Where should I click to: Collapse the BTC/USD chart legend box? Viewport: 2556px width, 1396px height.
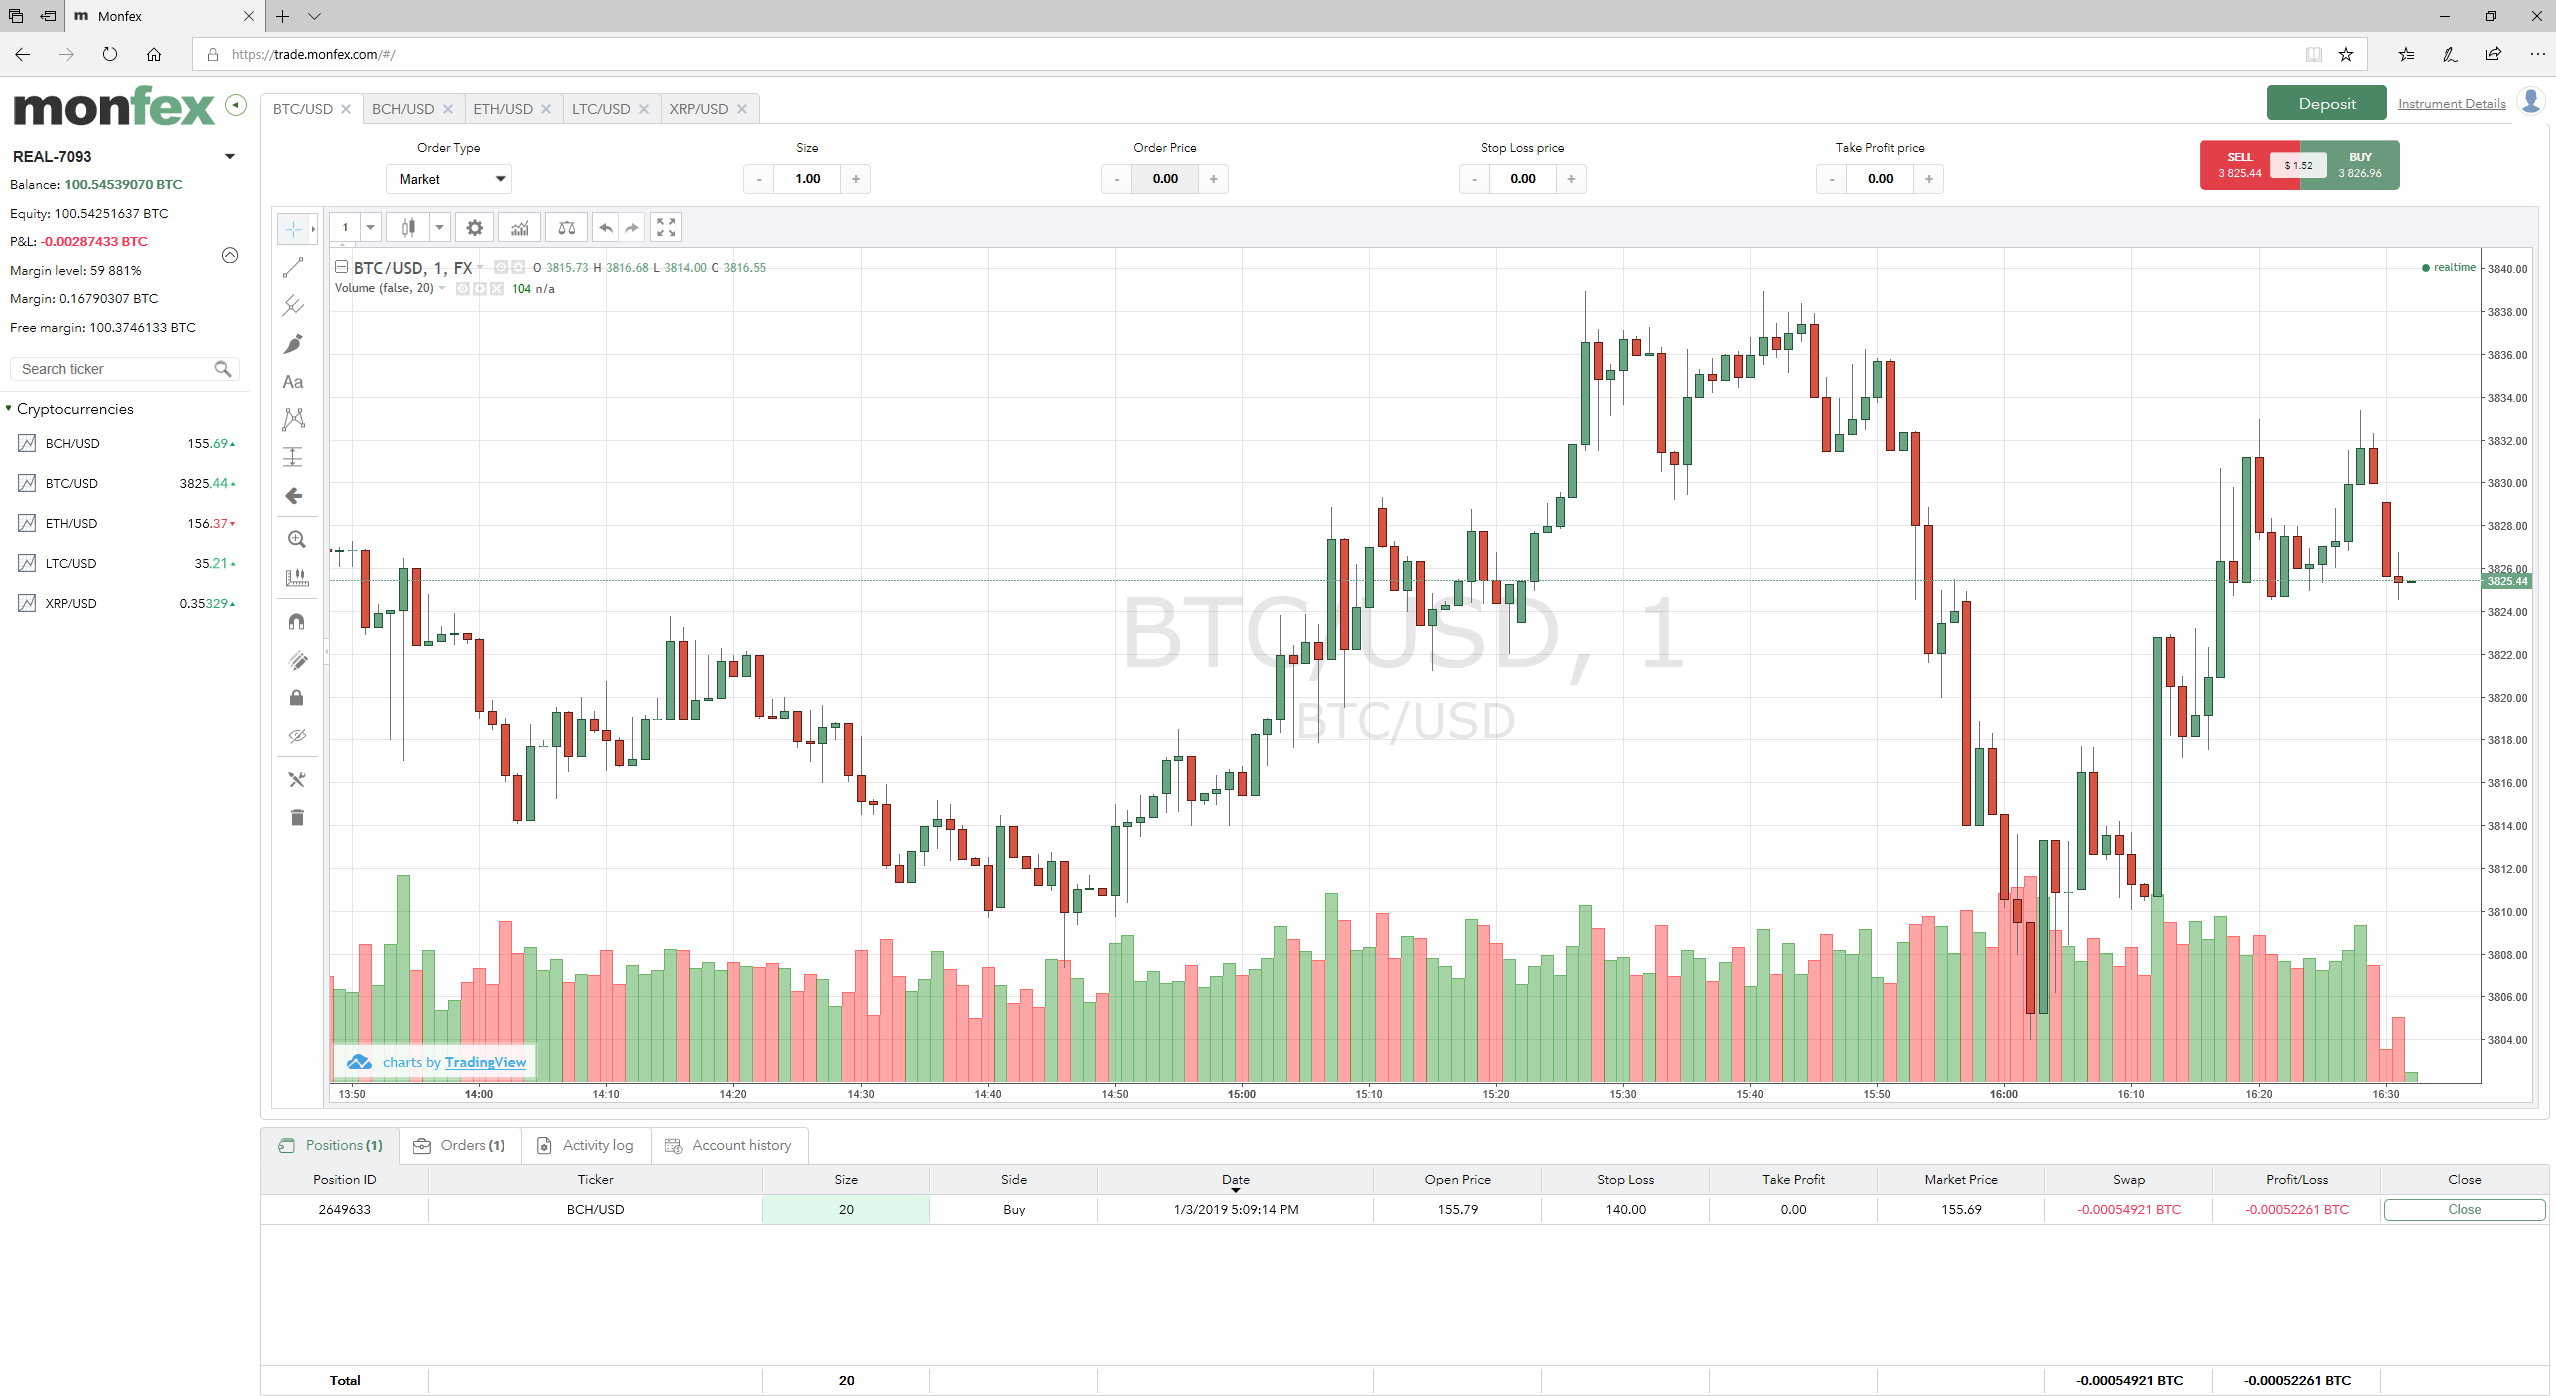point(341,267)
